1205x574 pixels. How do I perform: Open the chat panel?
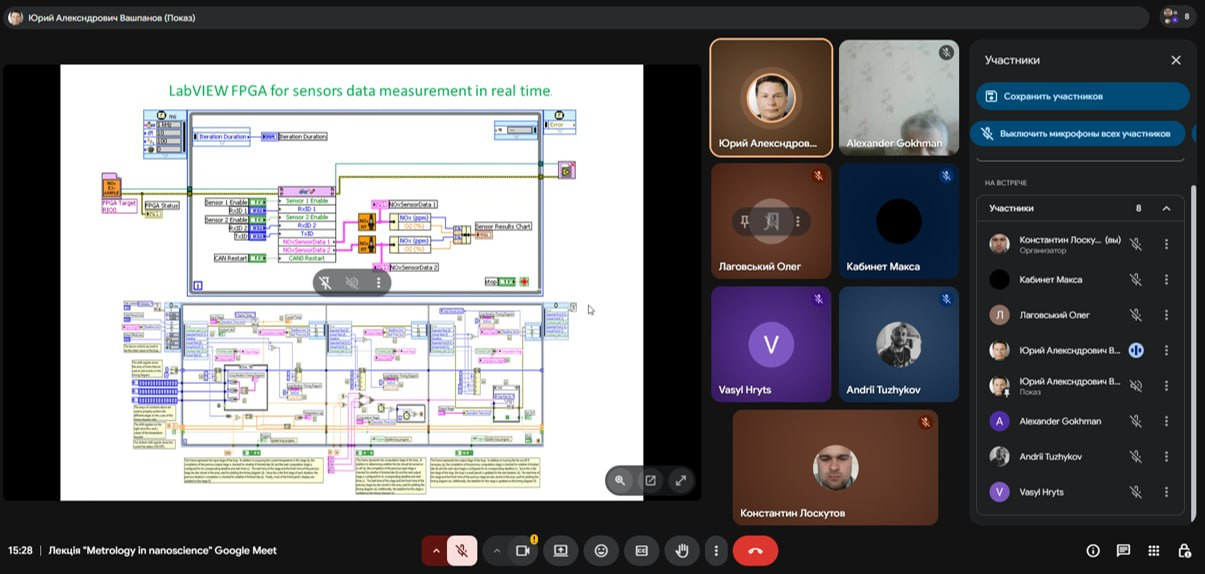coord(1123,550)
